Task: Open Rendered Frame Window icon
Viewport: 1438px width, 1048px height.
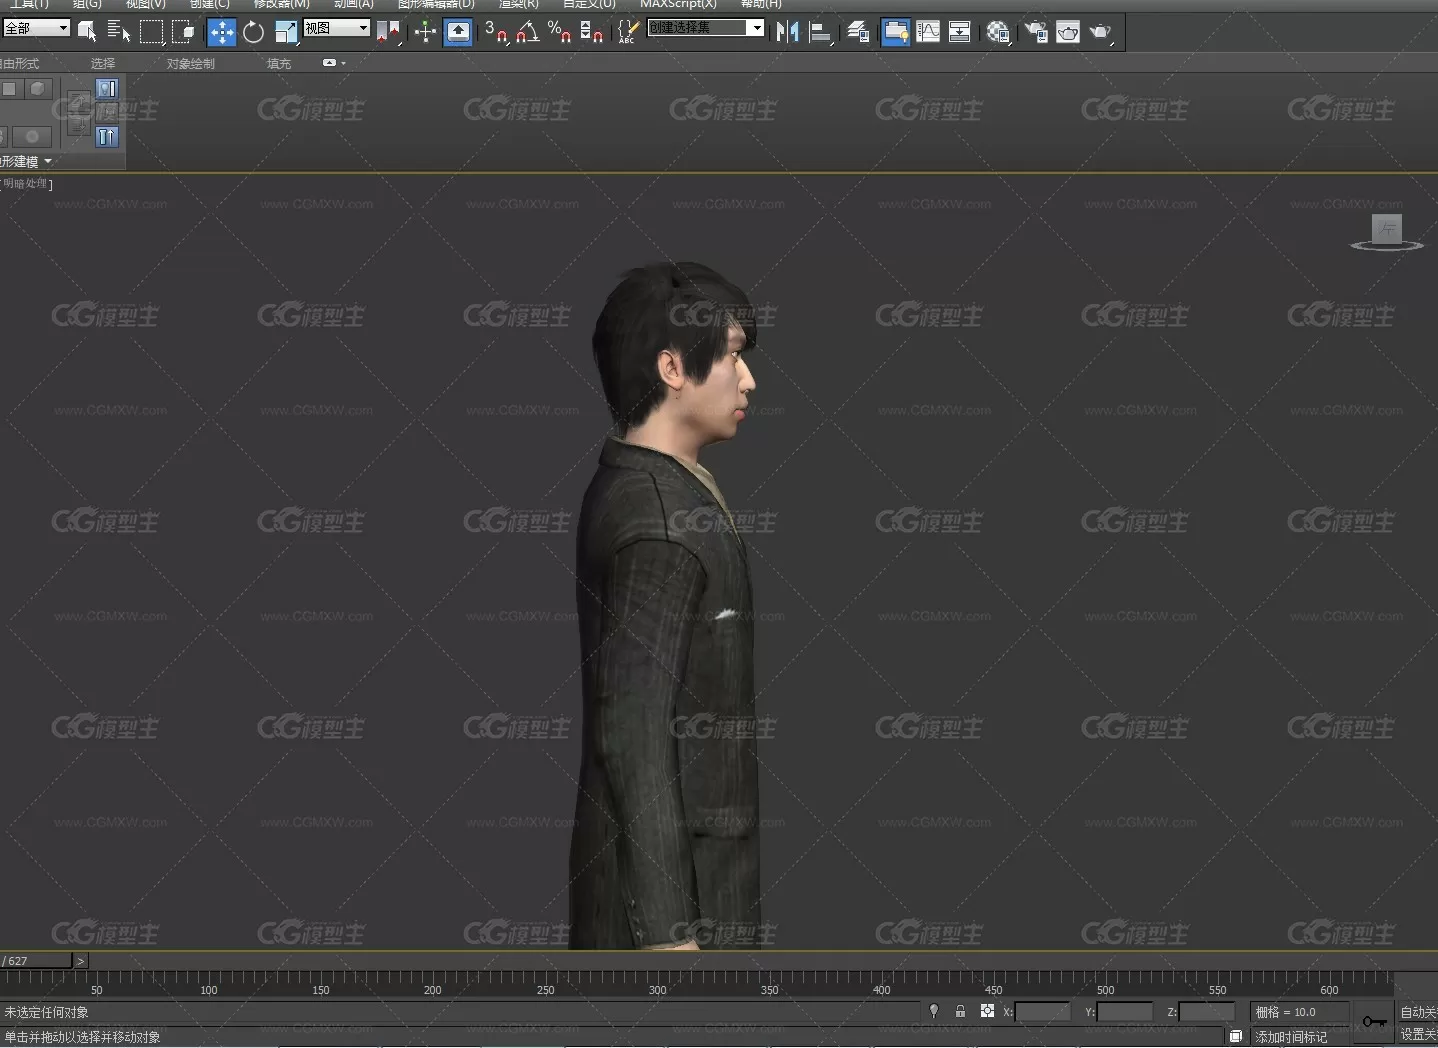Action: tap(1068, 32)
